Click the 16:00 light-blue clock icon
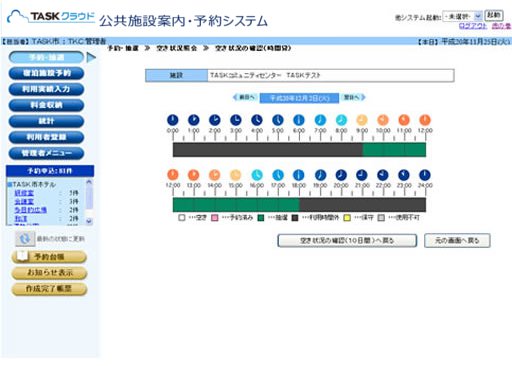512x366 pixels. coord(257,175)
